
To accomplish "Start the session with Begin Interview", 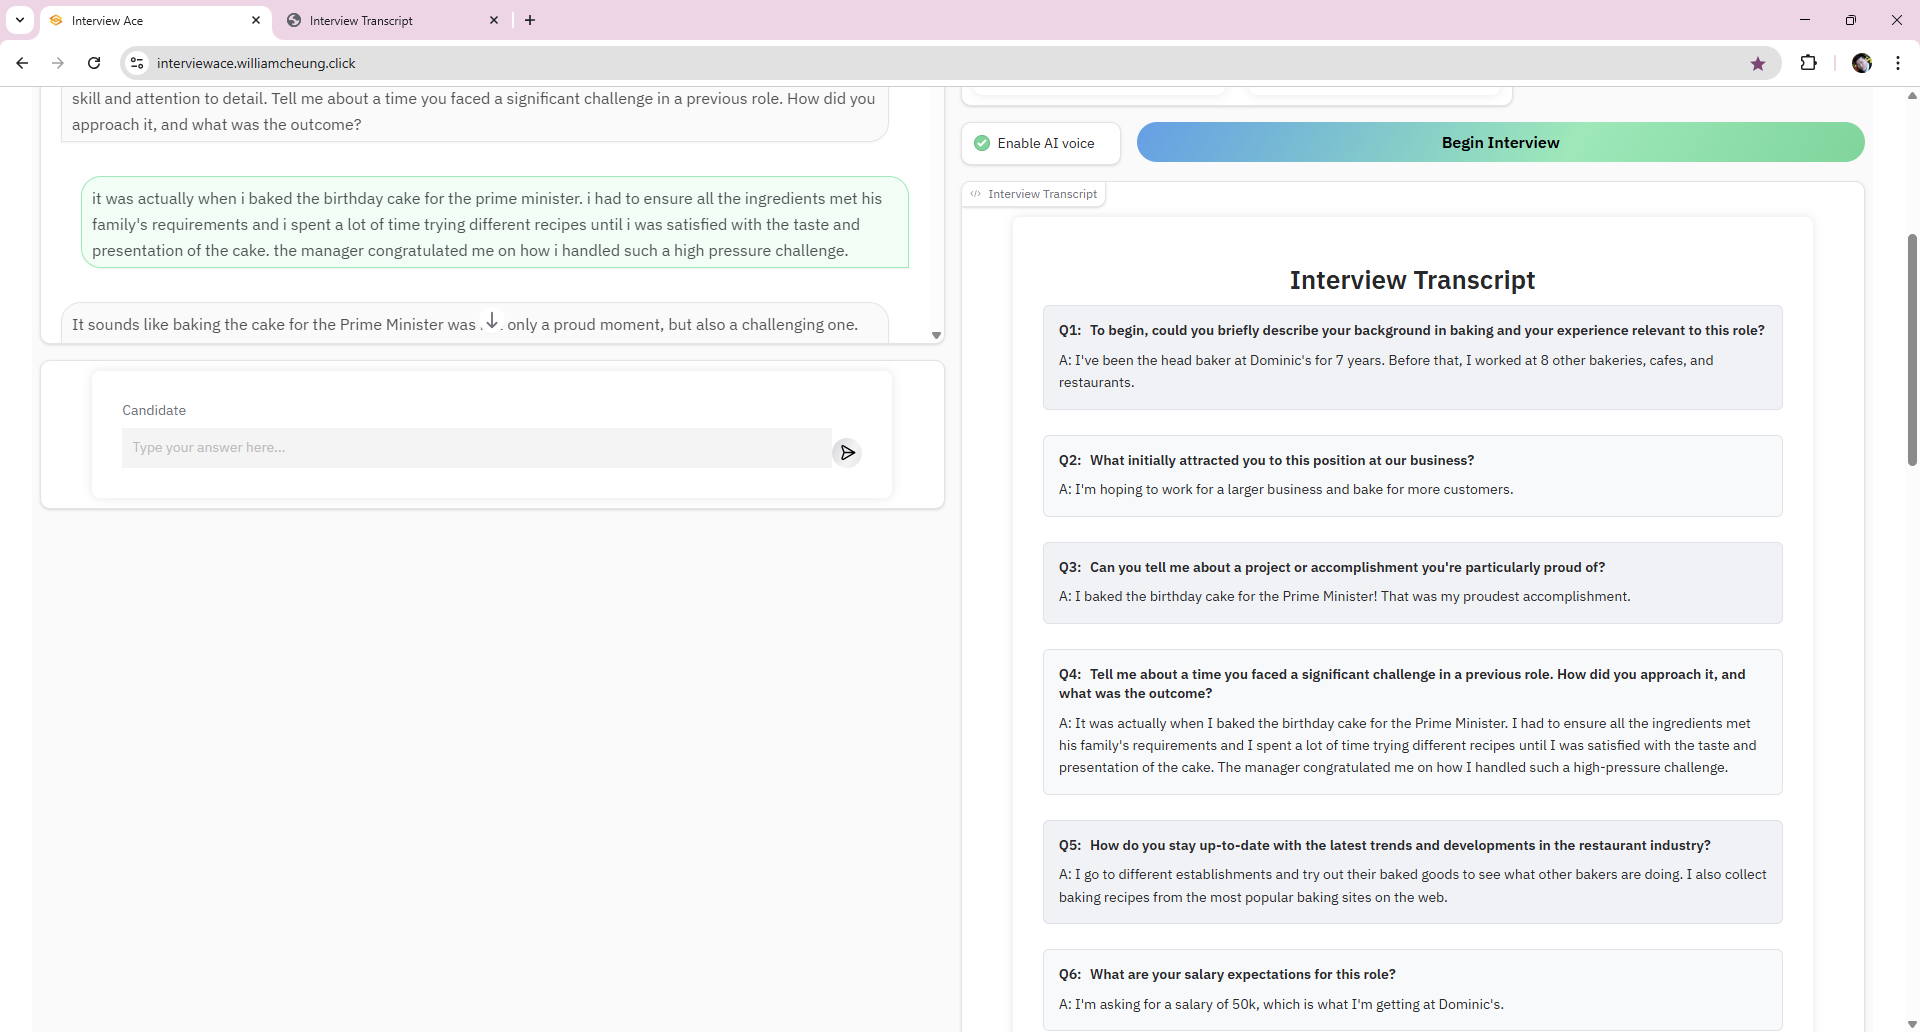I will [1500, 142].
